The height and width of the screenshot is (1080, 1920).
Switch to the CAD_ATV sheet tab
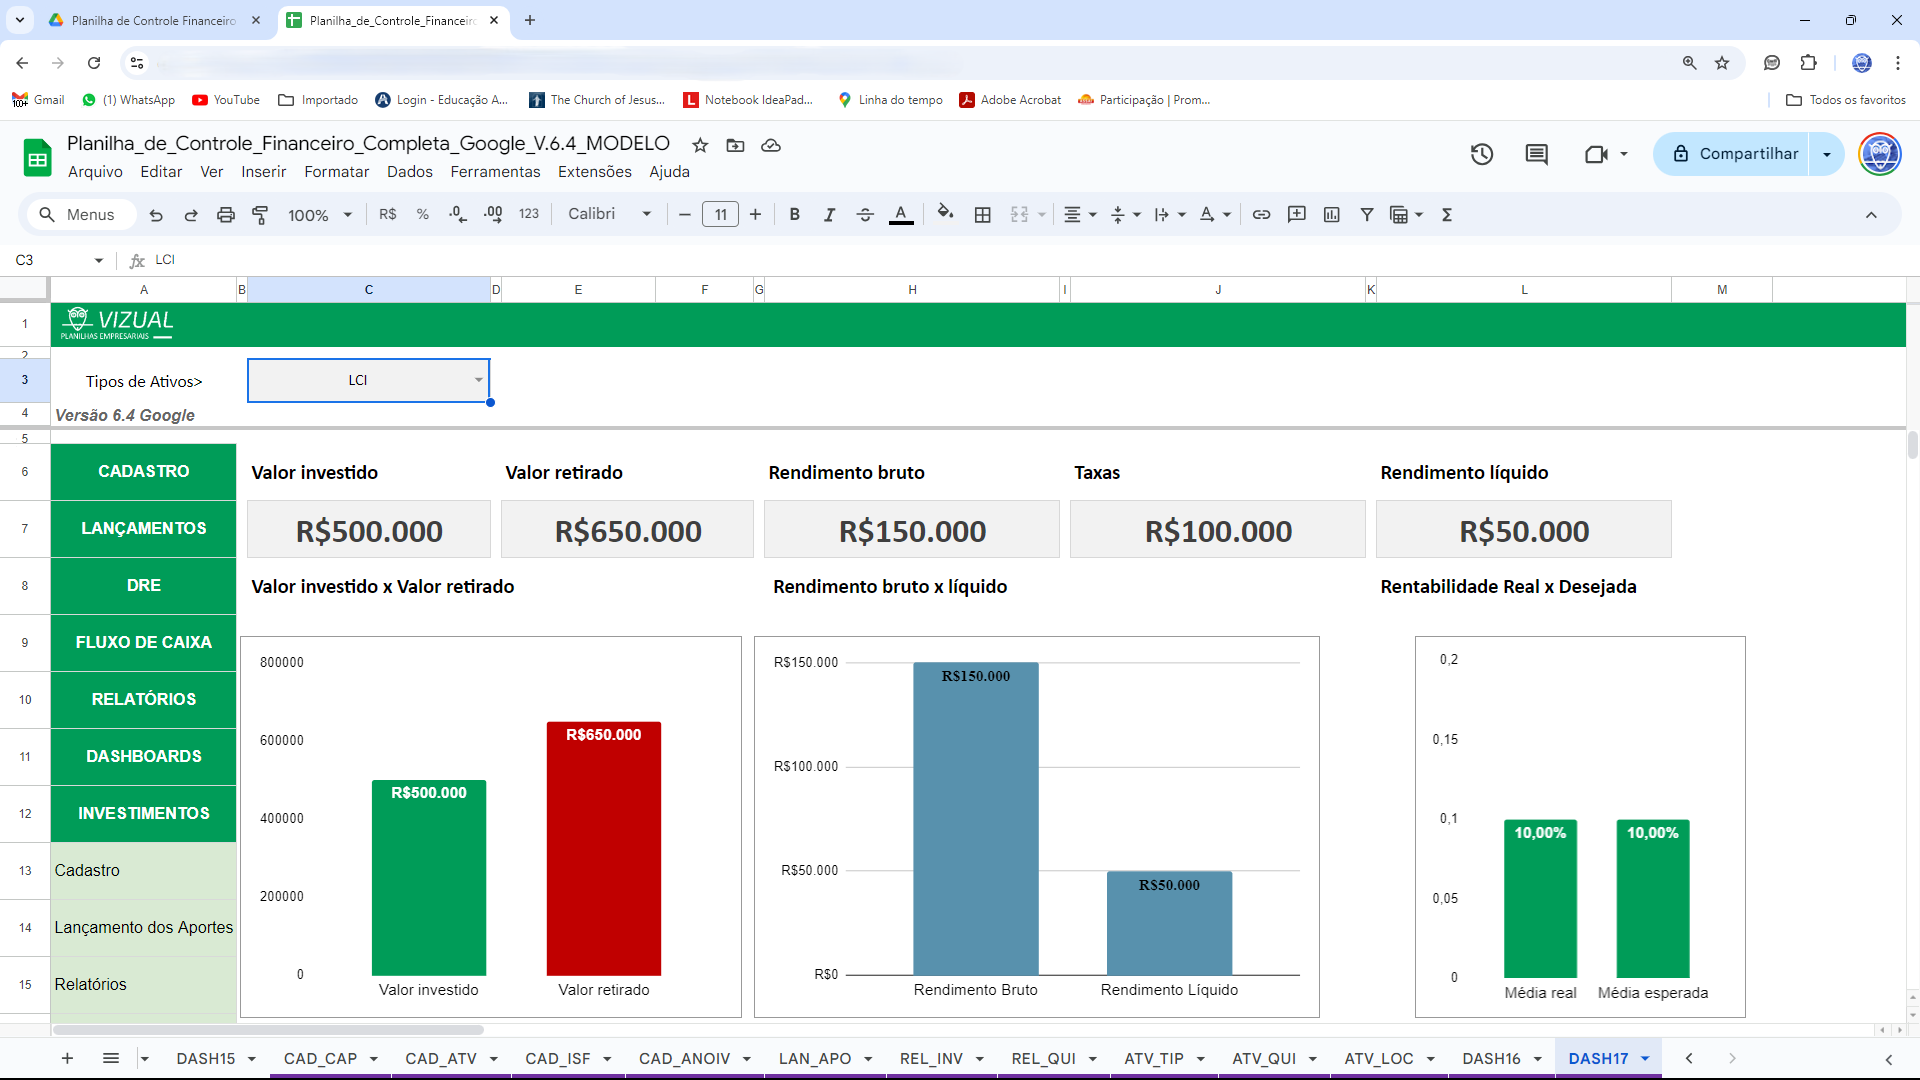coord(440,1058)
